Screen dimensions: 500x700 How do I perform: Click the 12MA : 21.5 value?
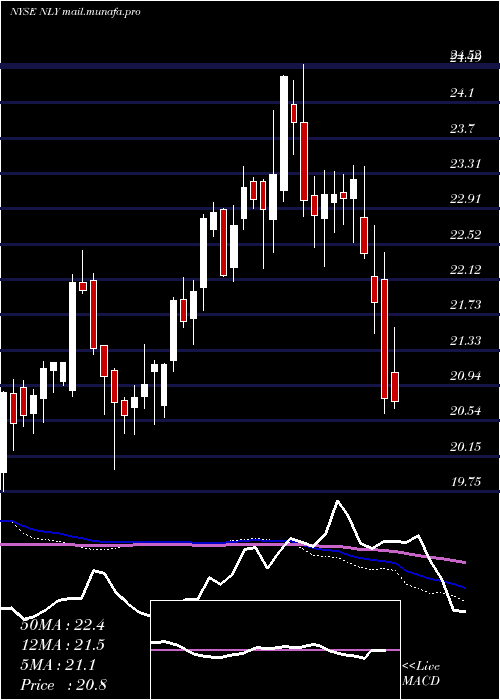click(62, 645)
